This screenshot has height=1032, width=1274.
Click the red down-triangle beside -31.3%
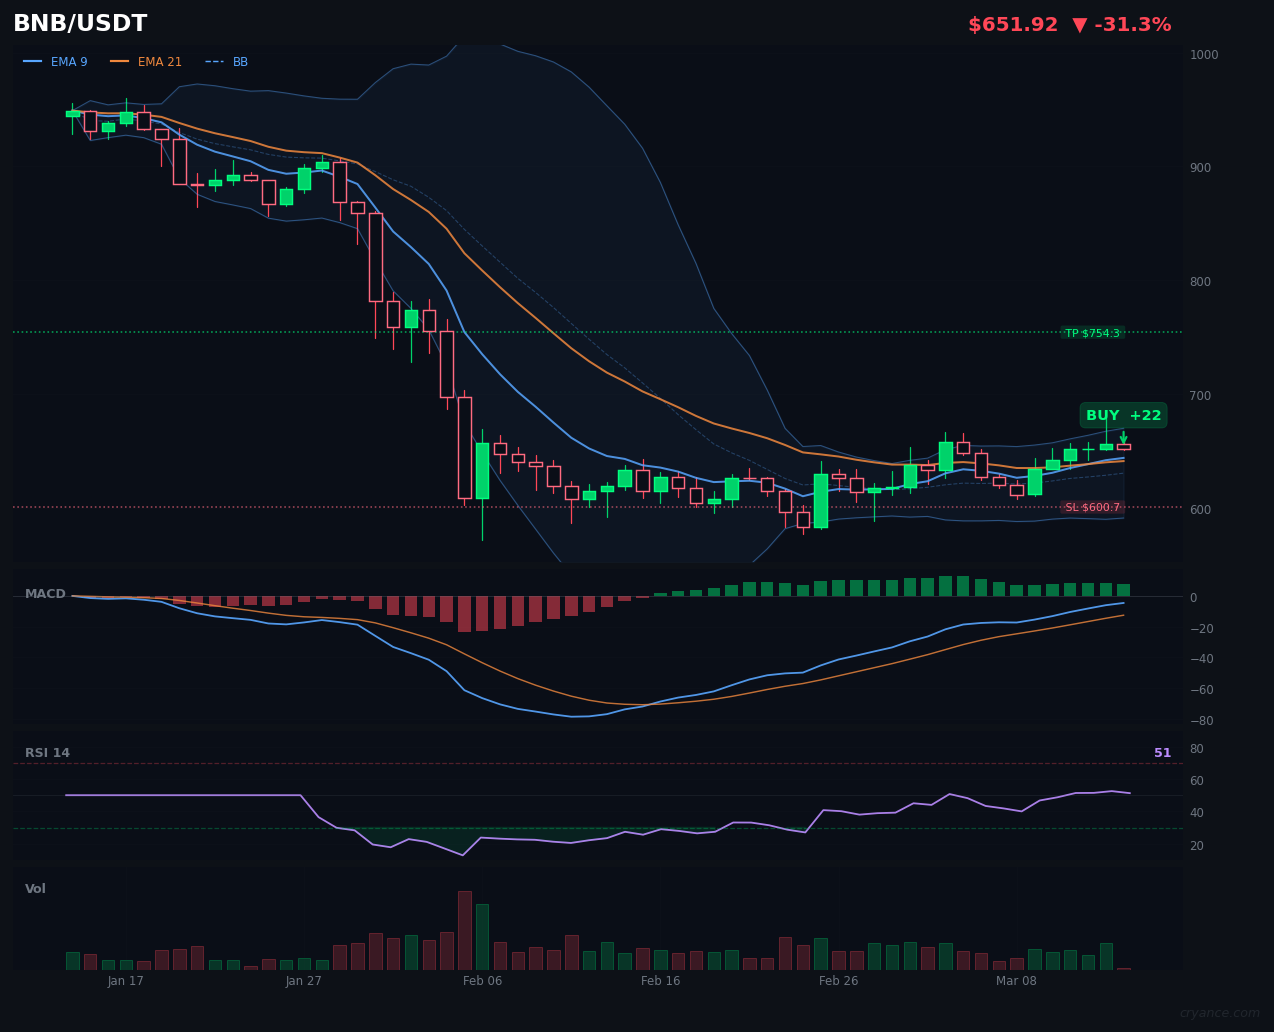[x=1082, y=24]
